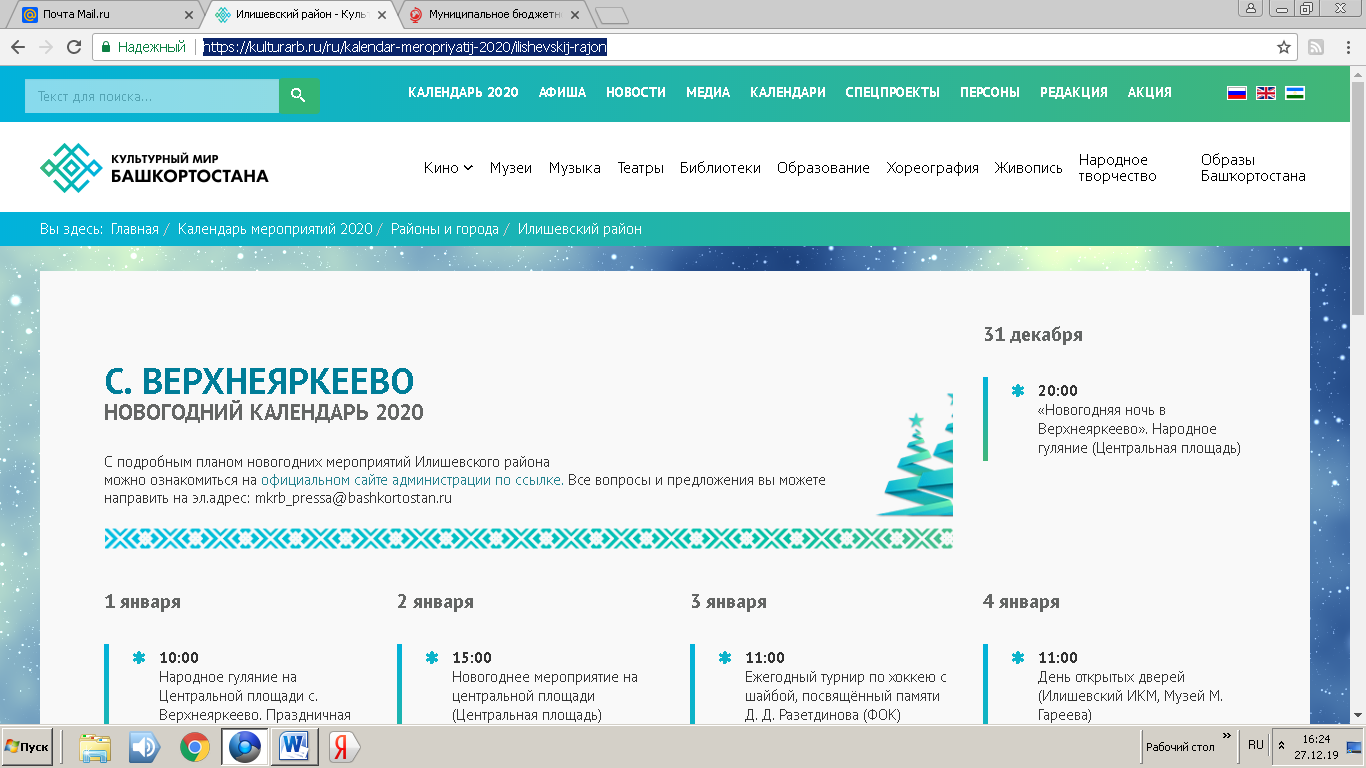The height and width of the screenshot is (768, 1366).
Task: Choose the Bashkortostan flag language icon
Action: [1295, 93]
